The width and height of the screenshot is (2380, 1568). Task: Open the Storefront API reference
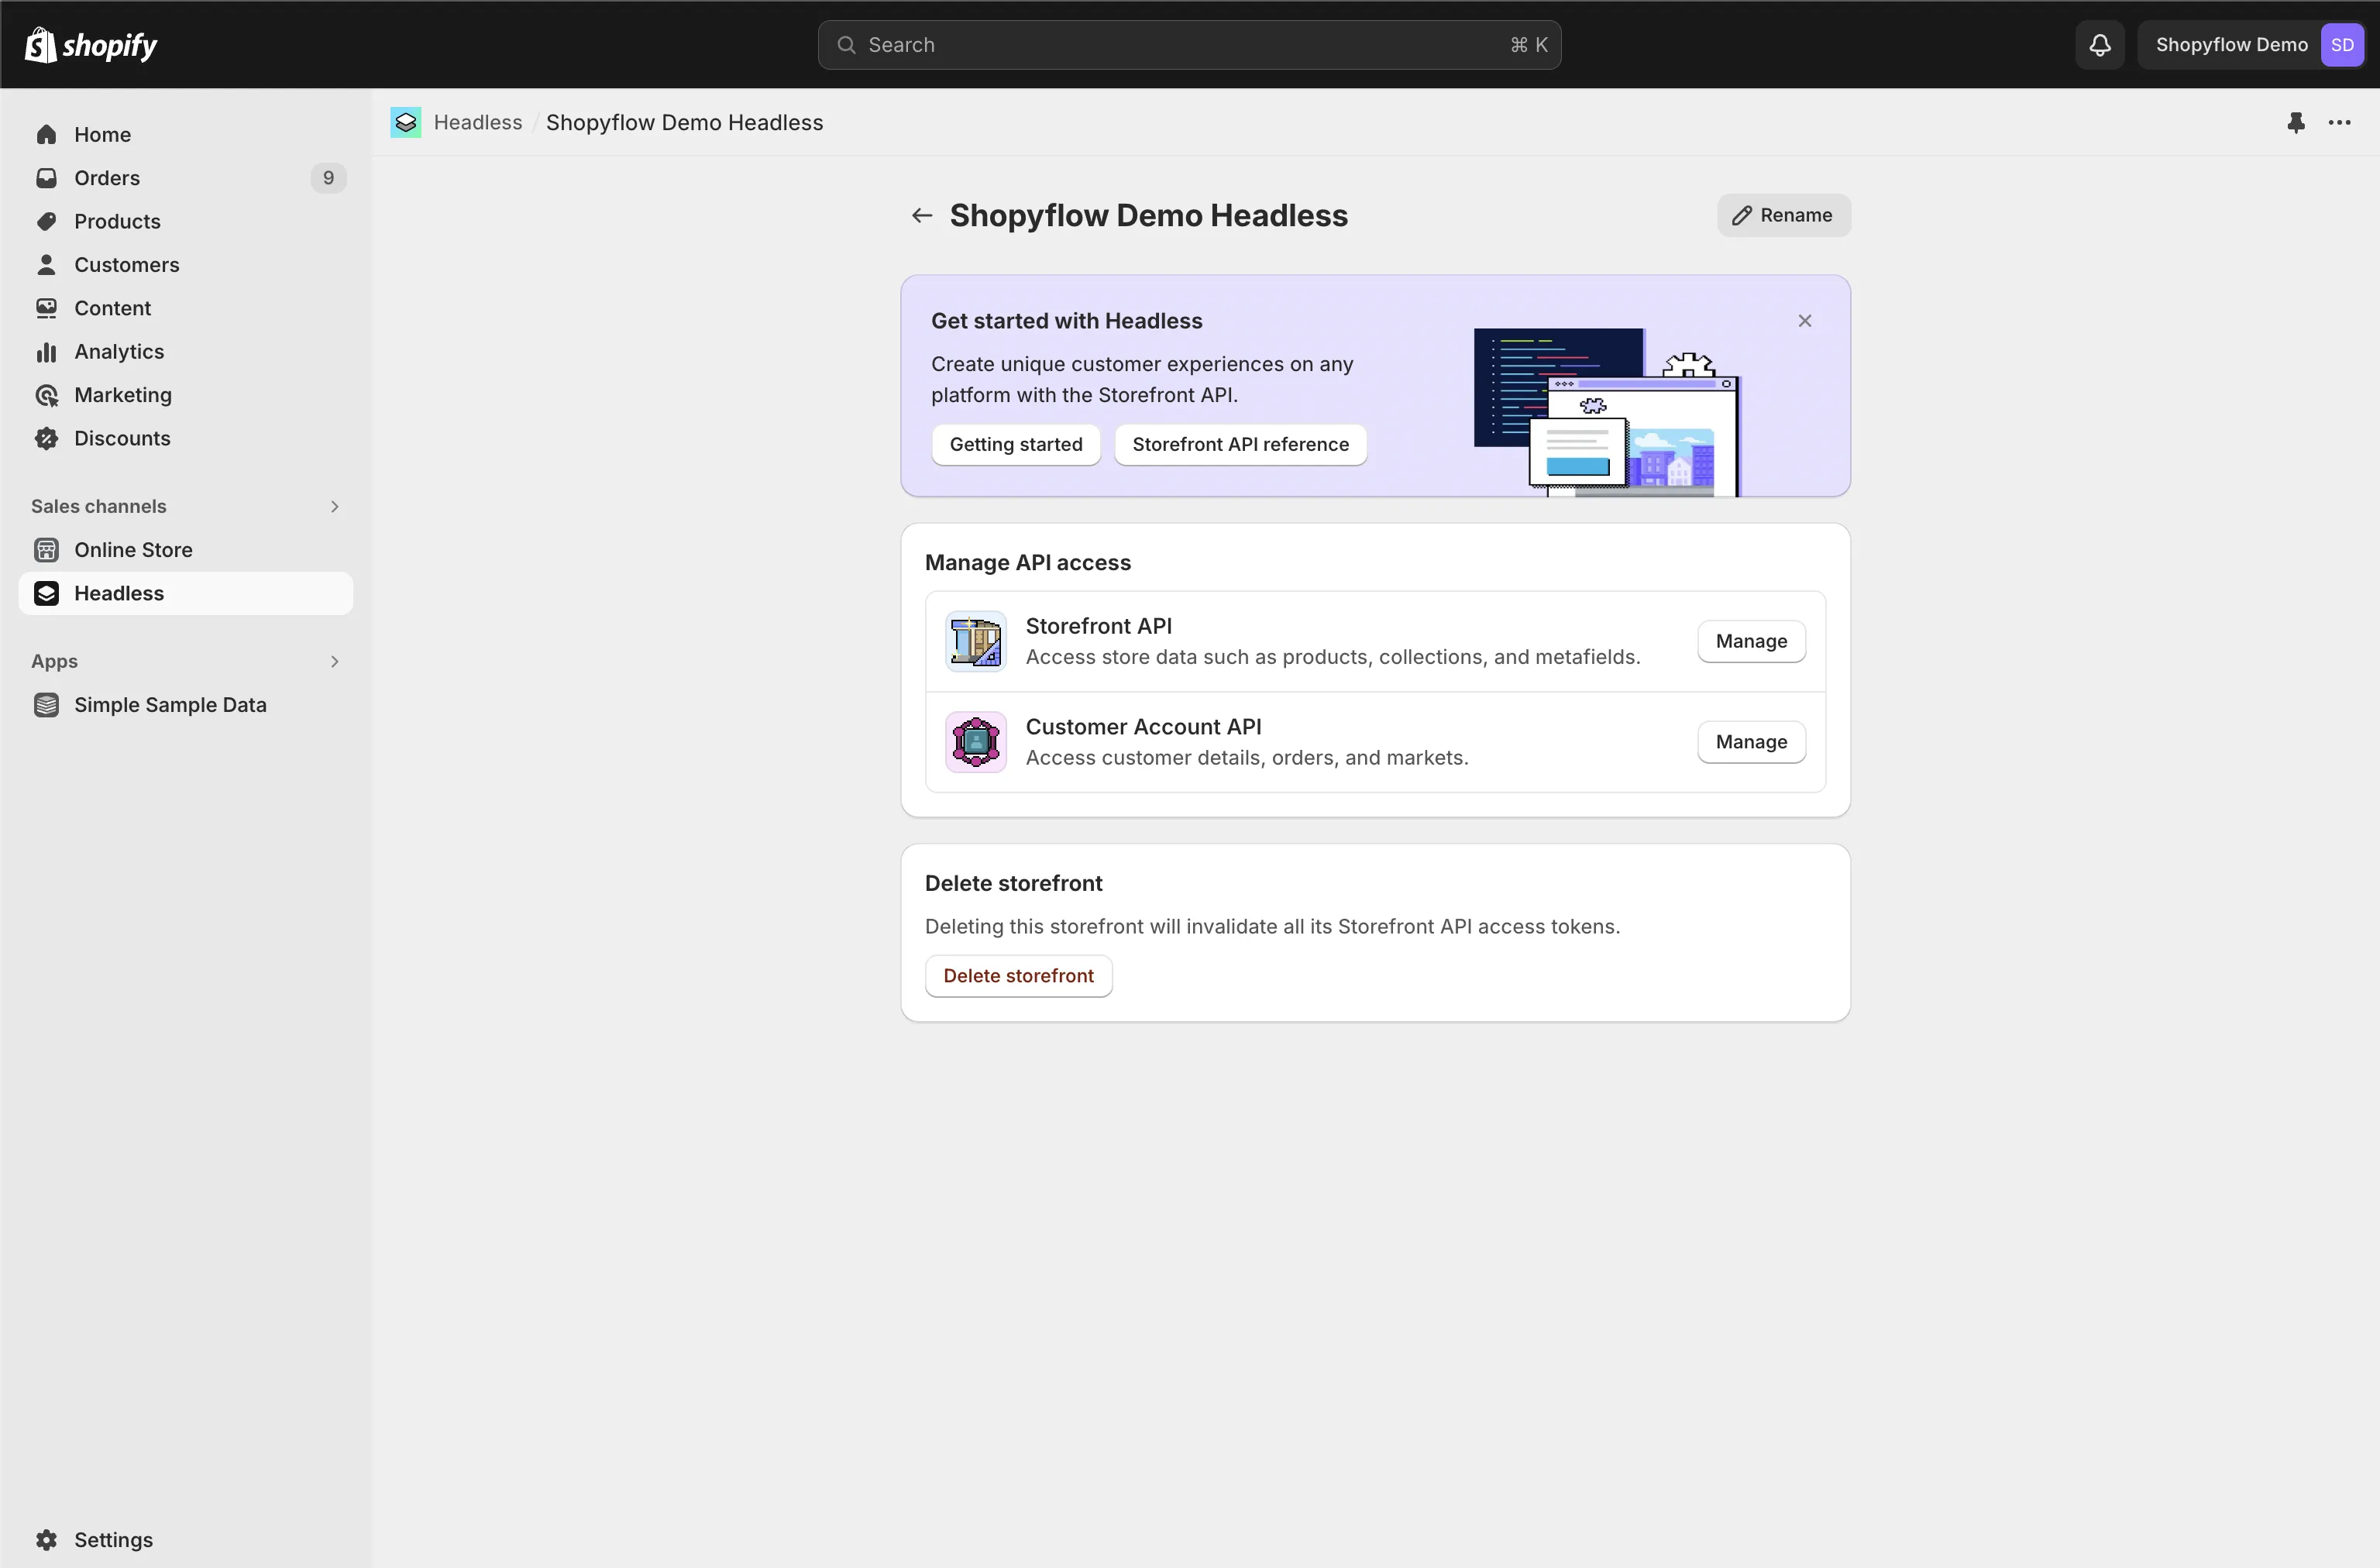point(1240,444)
